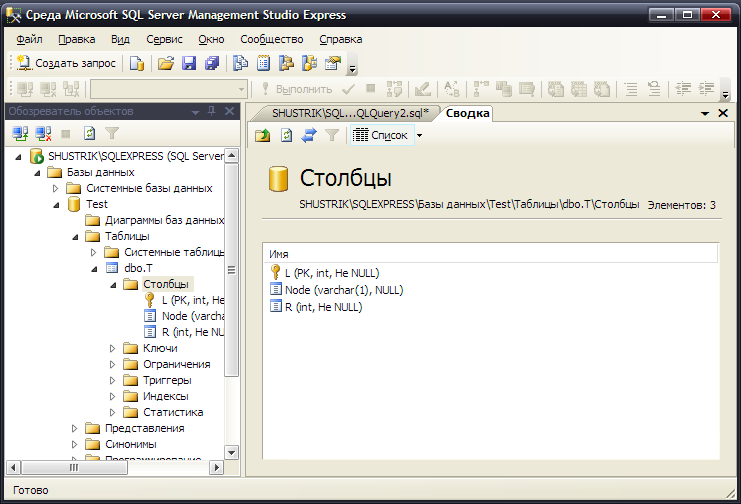Click the Создать запрос new query button
The height and width of the screenshot is (504, 741).
66,63
